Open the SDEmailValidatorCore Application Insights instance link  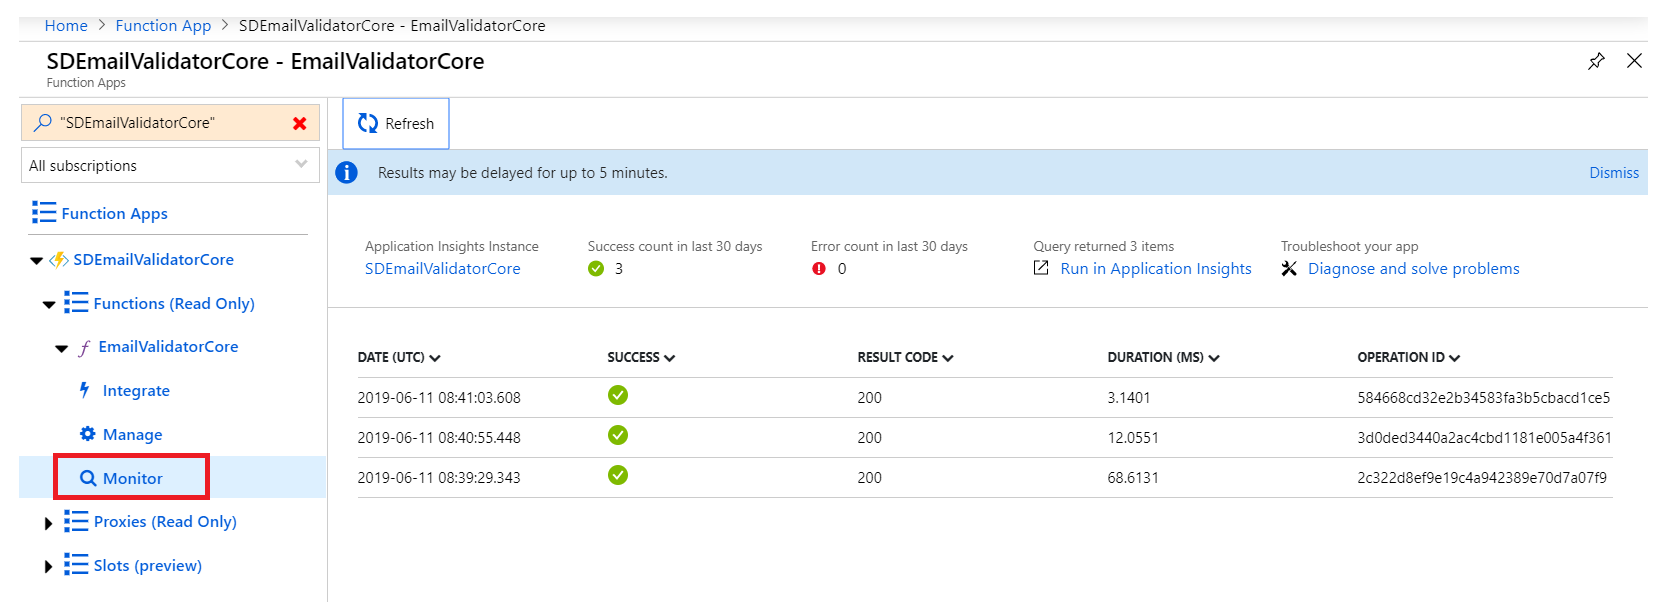pyautogui.click(x=442, y=268)
